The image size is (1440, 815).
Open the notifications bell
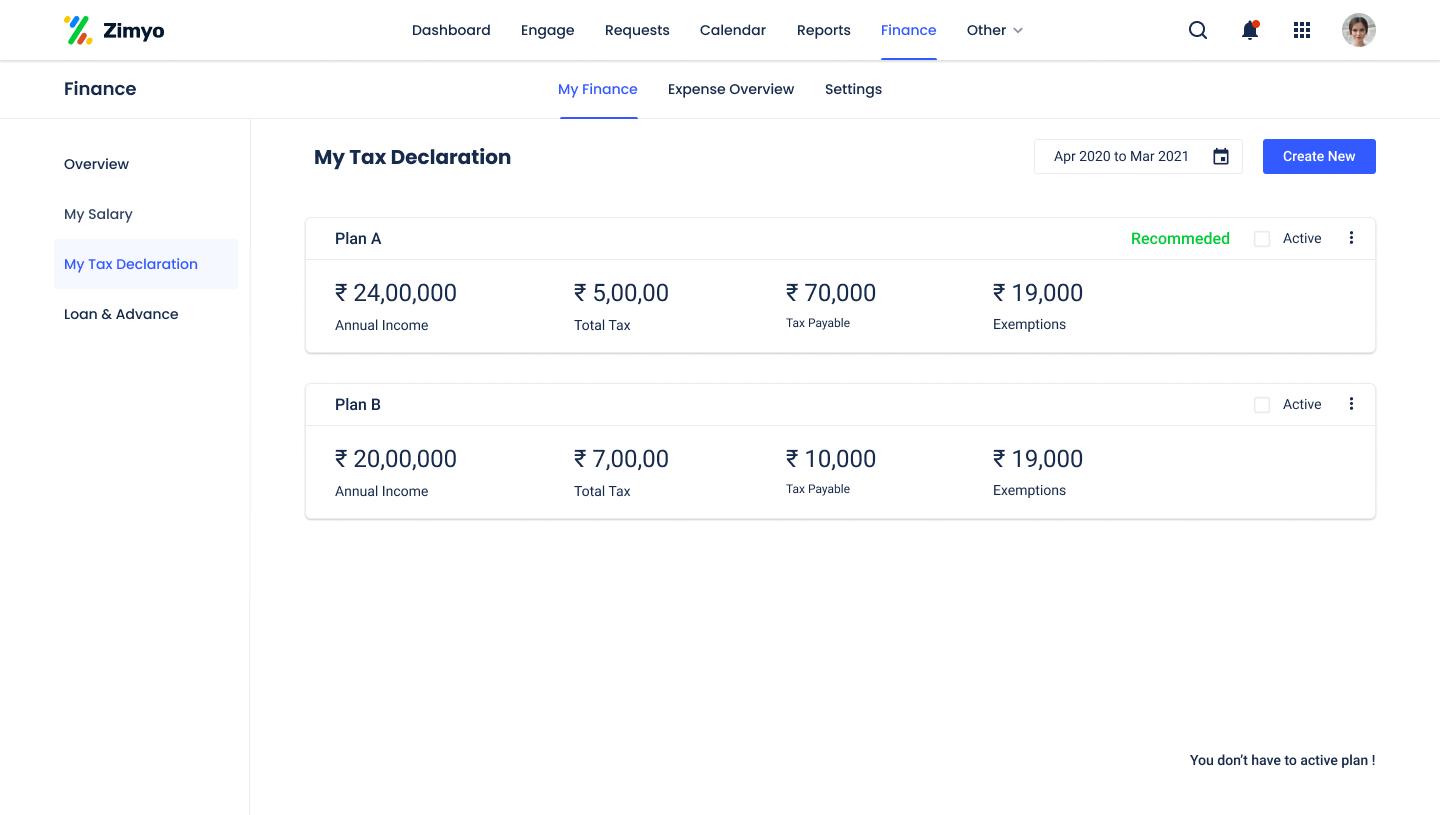coord(1249,30)
